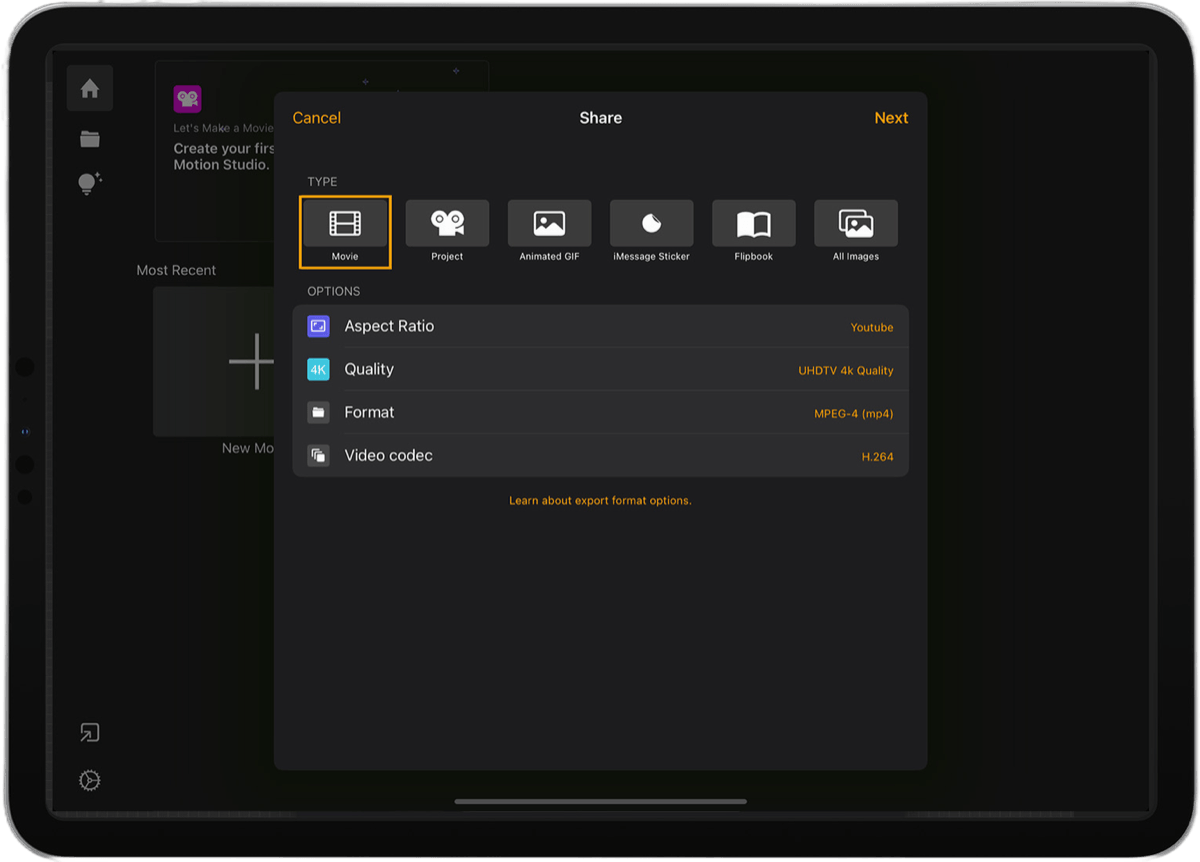
Task: Click the export arrow icon in the sidebar
Action: 89,732
